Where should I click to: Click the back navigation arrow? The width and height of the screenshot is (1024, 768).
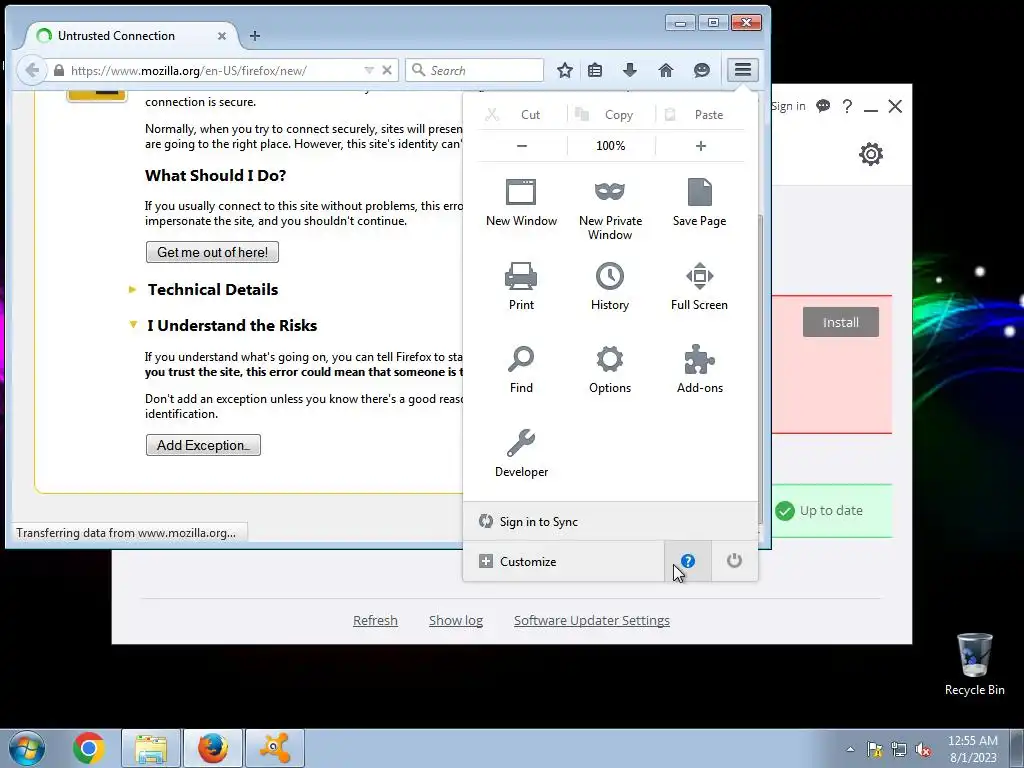pyautogui.click(x=32, y=71)
